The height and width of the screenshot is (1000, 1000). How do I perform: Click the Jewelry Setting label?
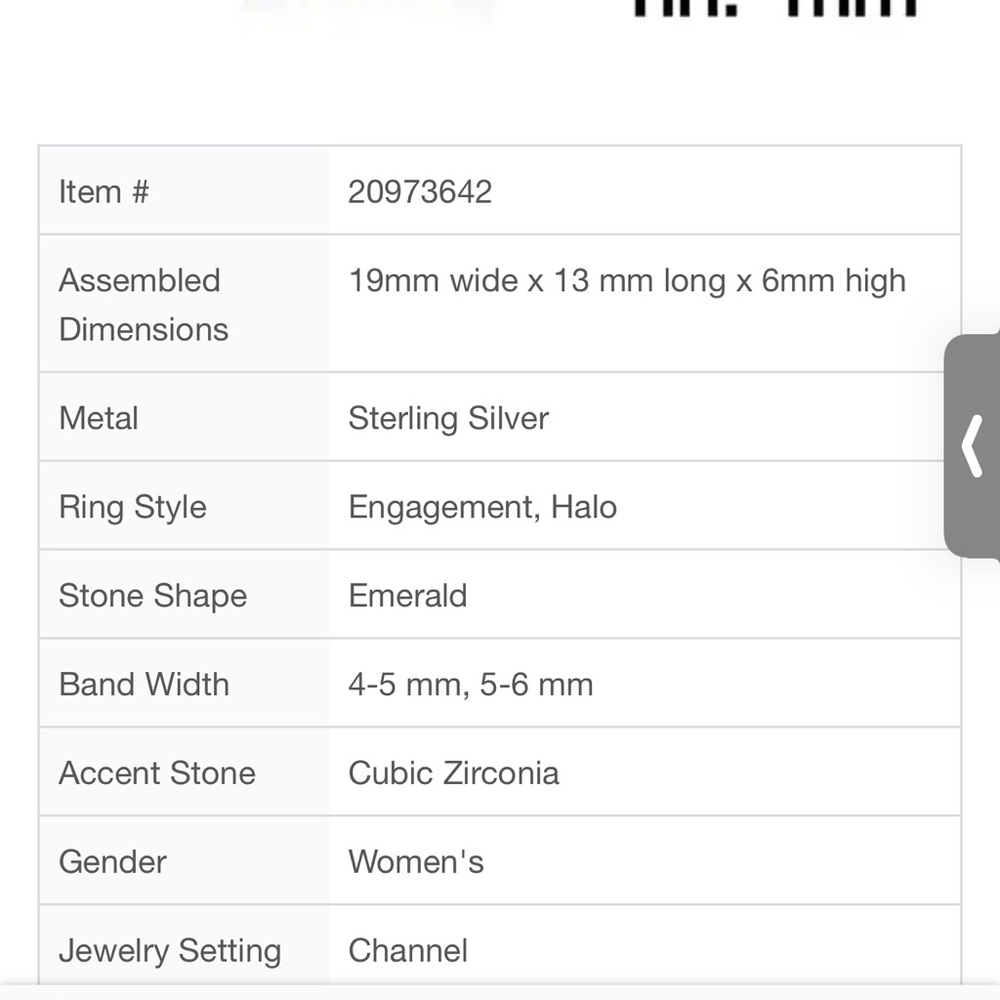click(x=170, y=950)
